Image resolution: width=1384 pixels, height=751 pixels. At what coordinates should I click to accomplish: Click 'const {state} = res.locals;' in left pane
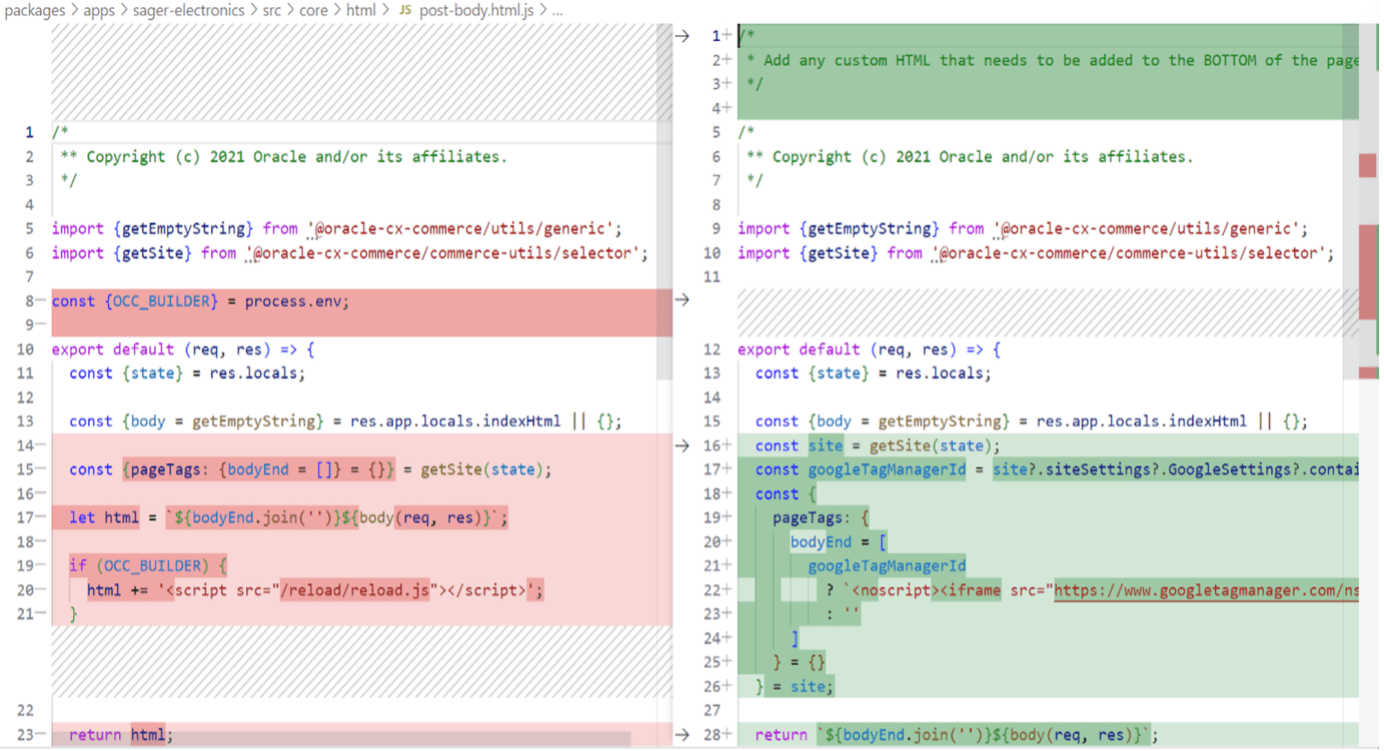coord(187,374)
